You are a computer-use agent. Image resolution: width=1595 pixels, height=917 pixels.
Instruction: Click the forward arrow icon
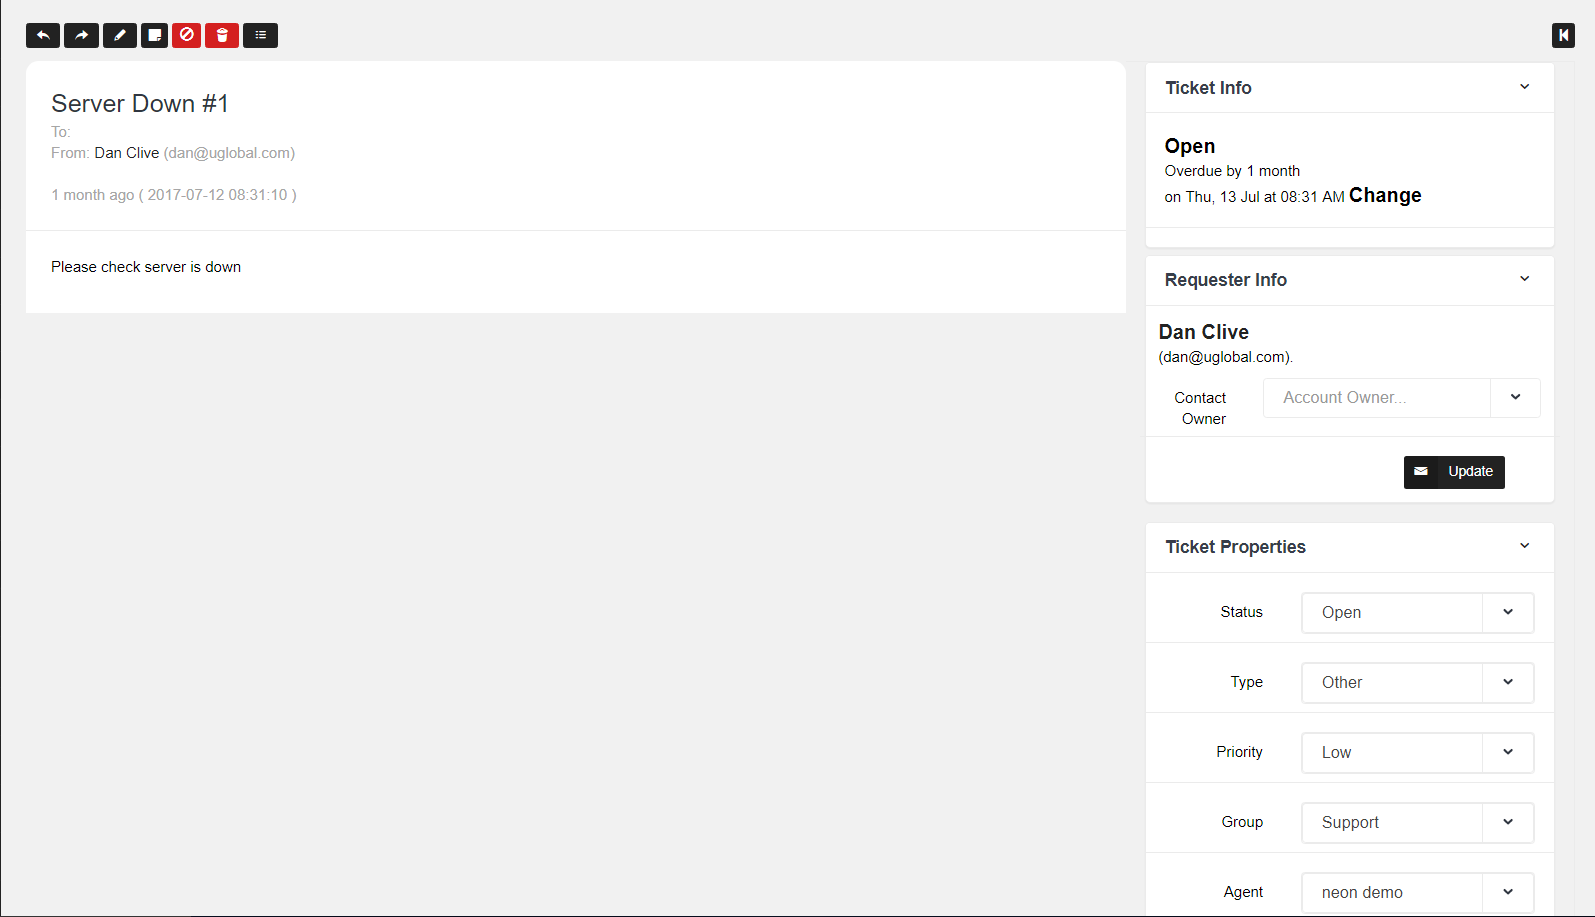coord(81,36)
